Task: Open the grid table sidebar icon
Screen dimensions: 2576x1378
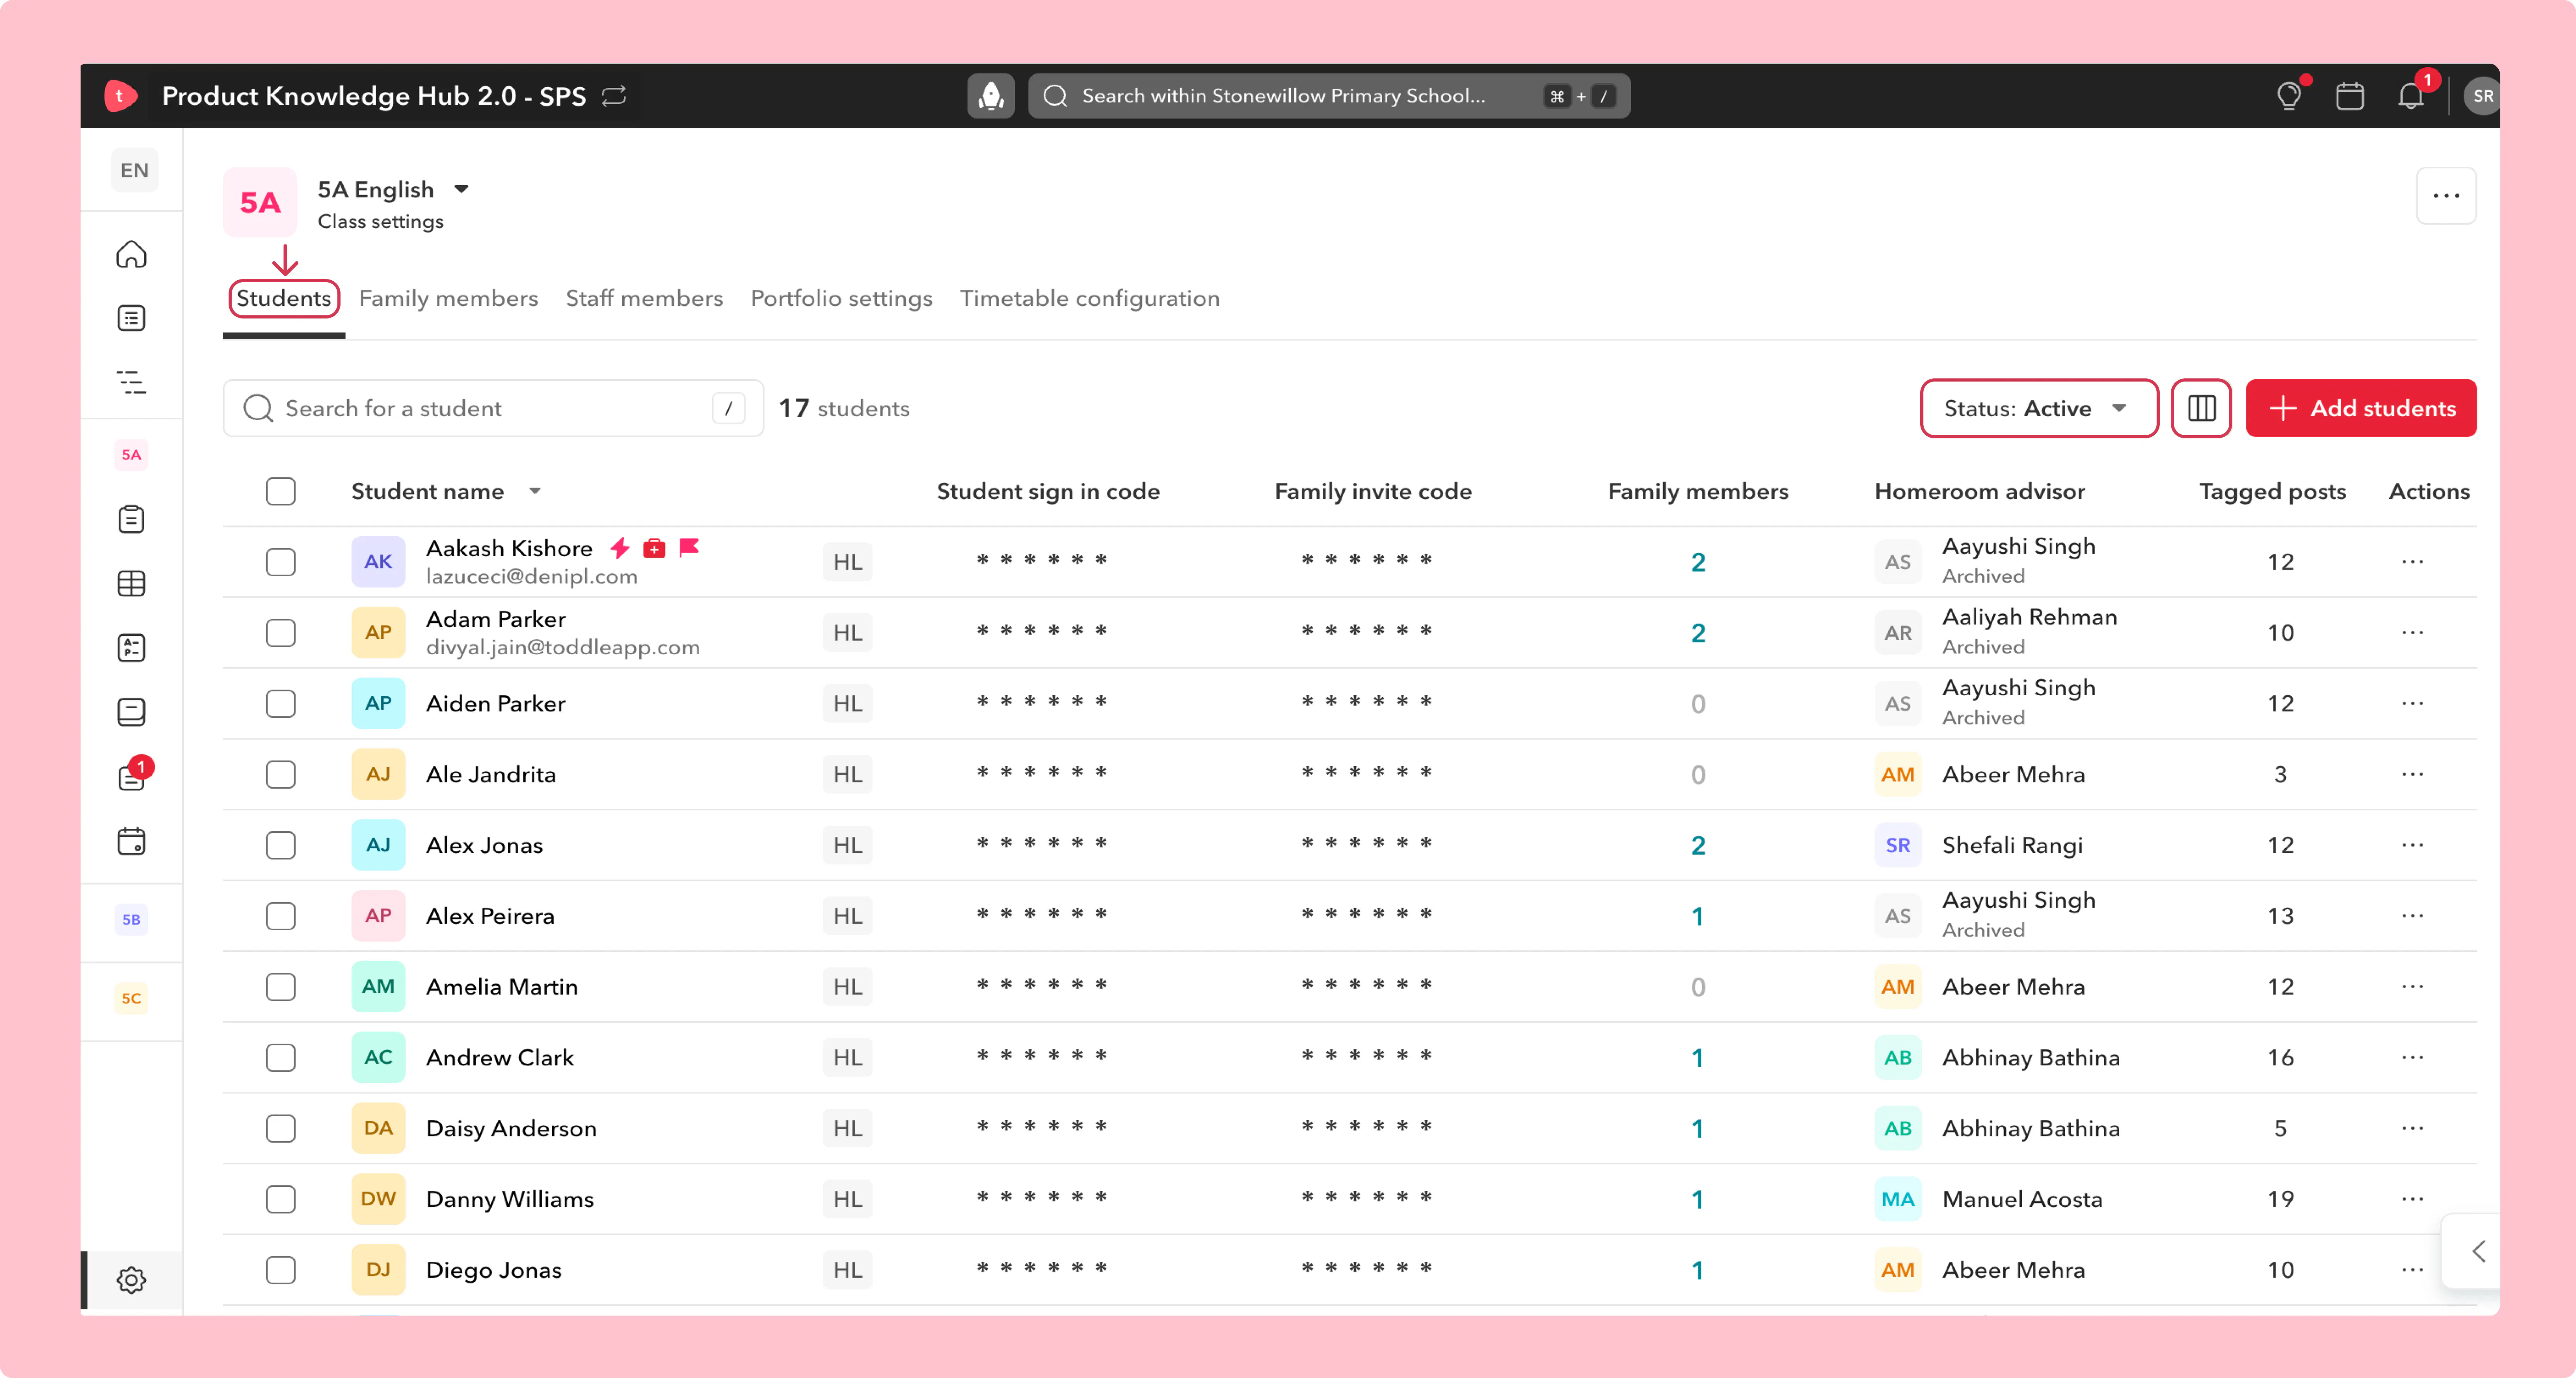Action: (131, 583)
